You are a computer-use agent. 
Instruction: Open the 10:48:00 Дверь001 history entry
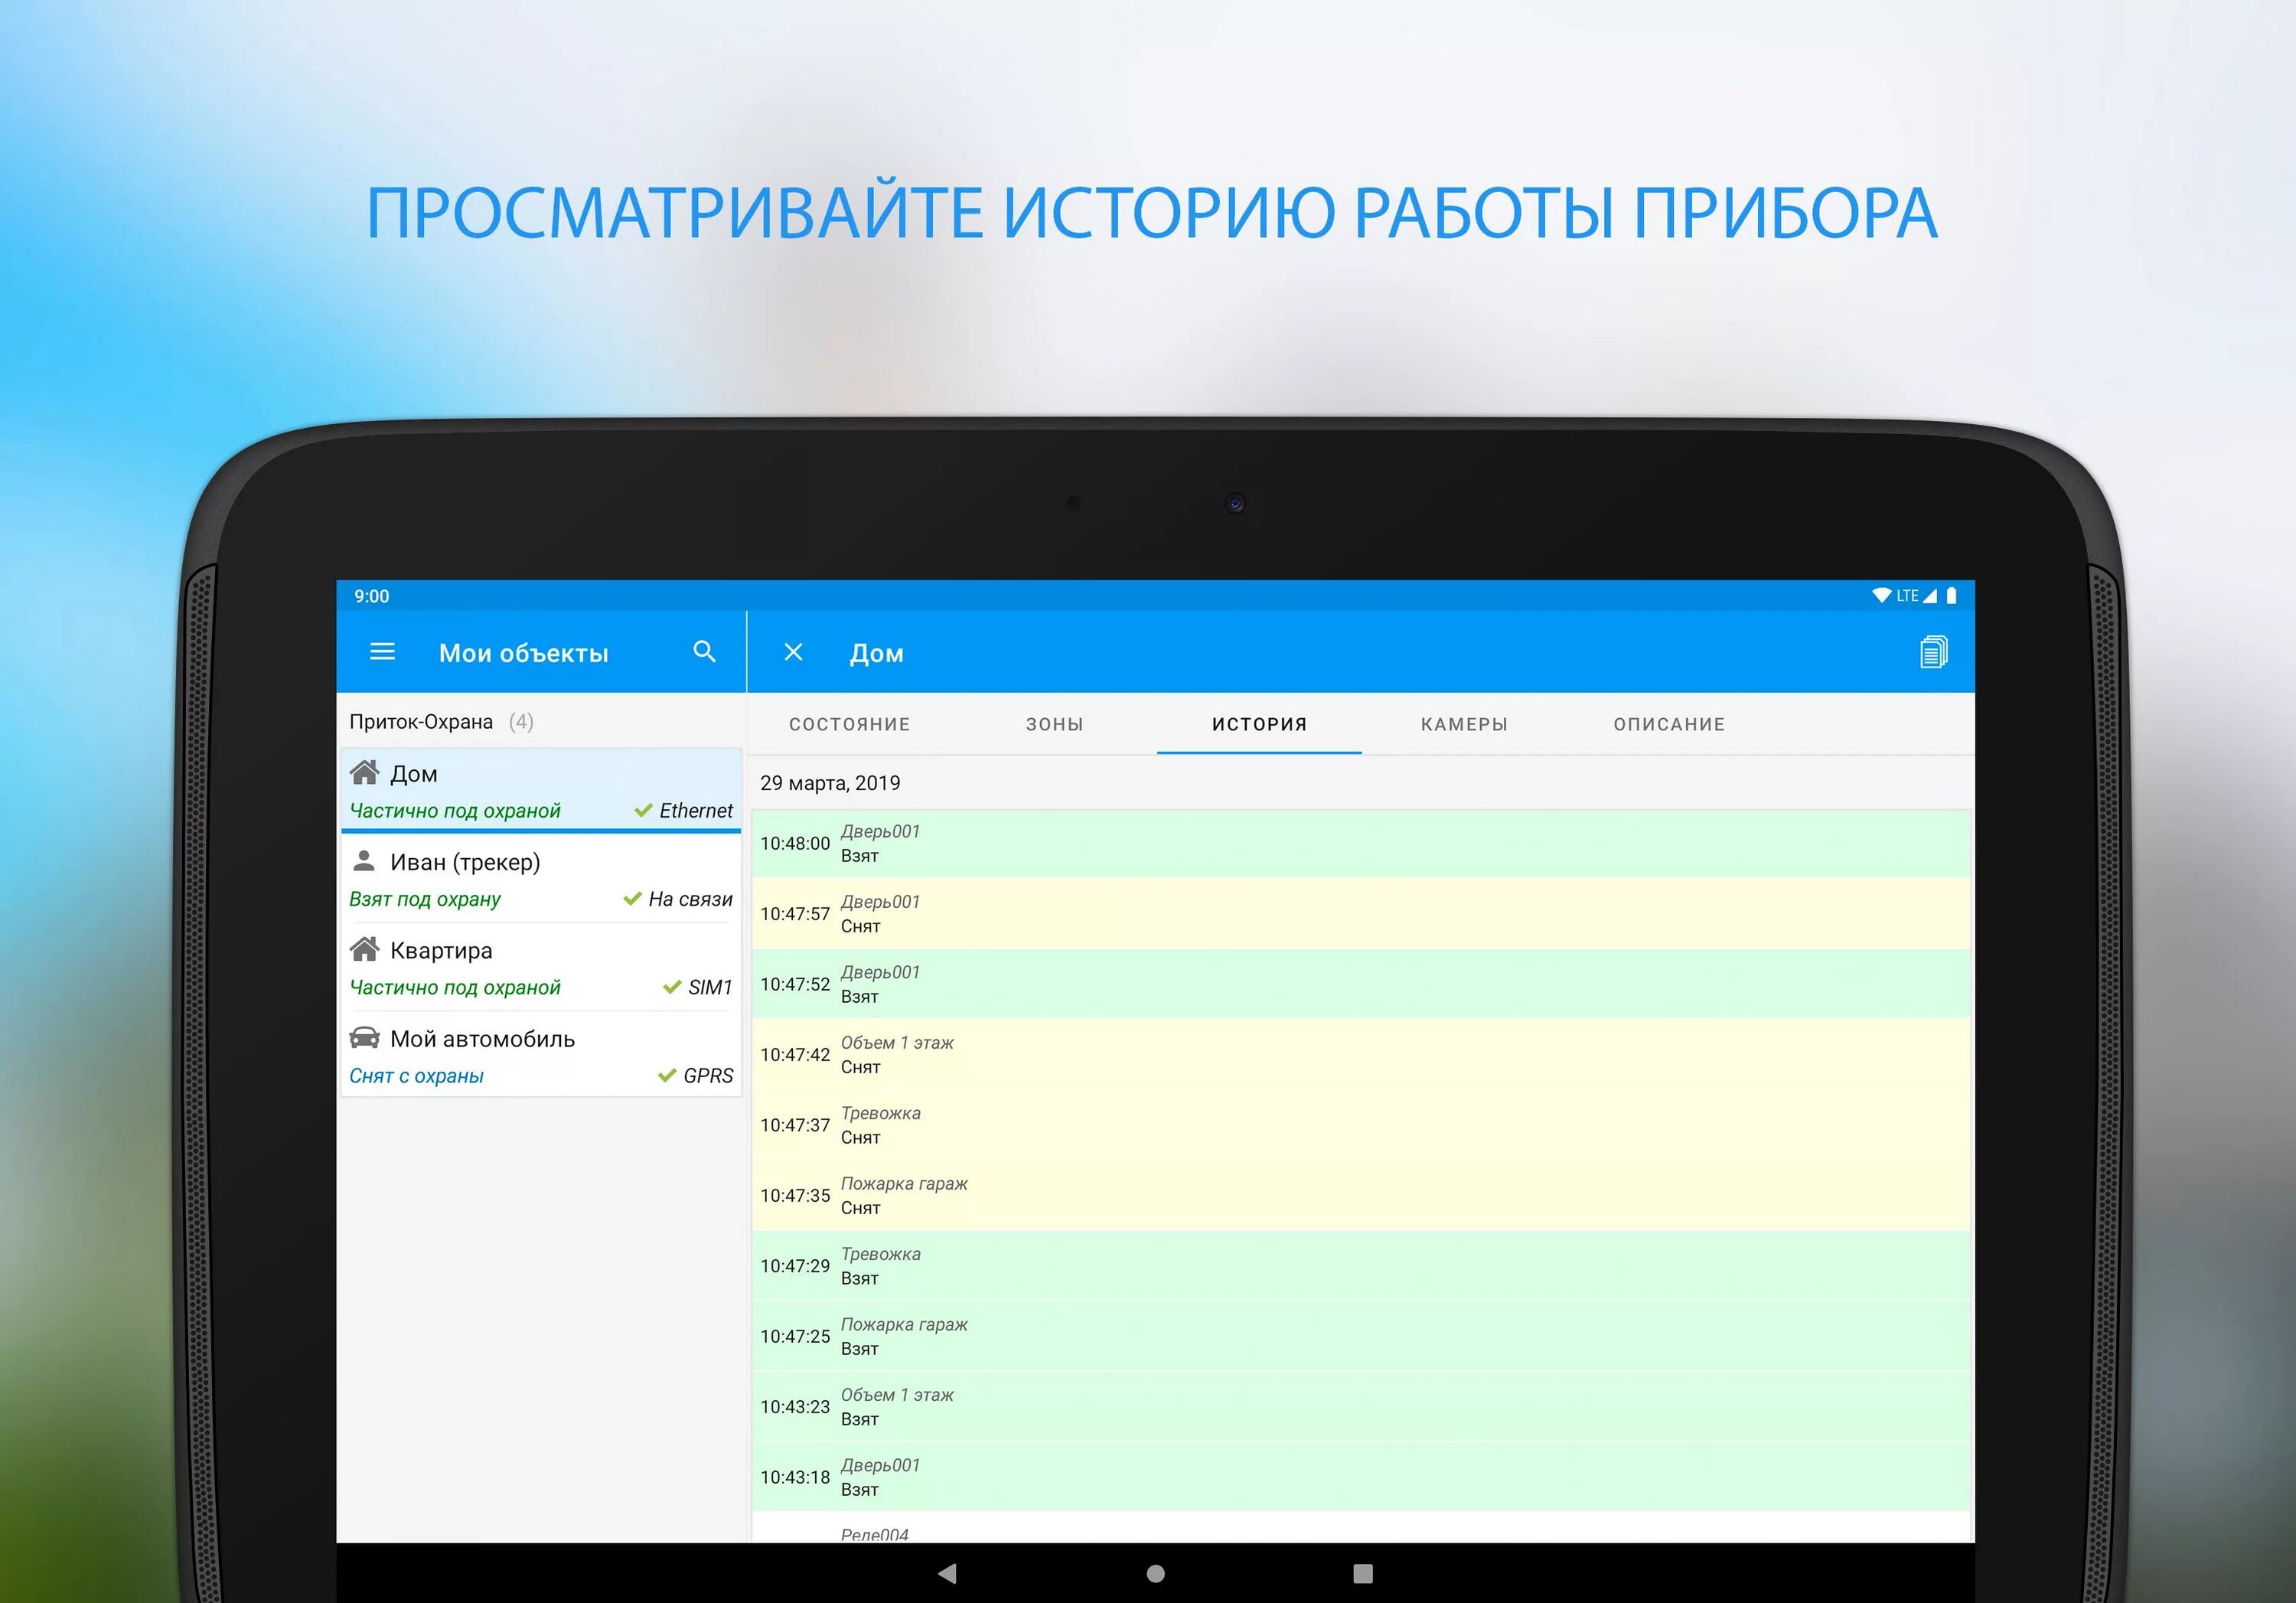1360,843
